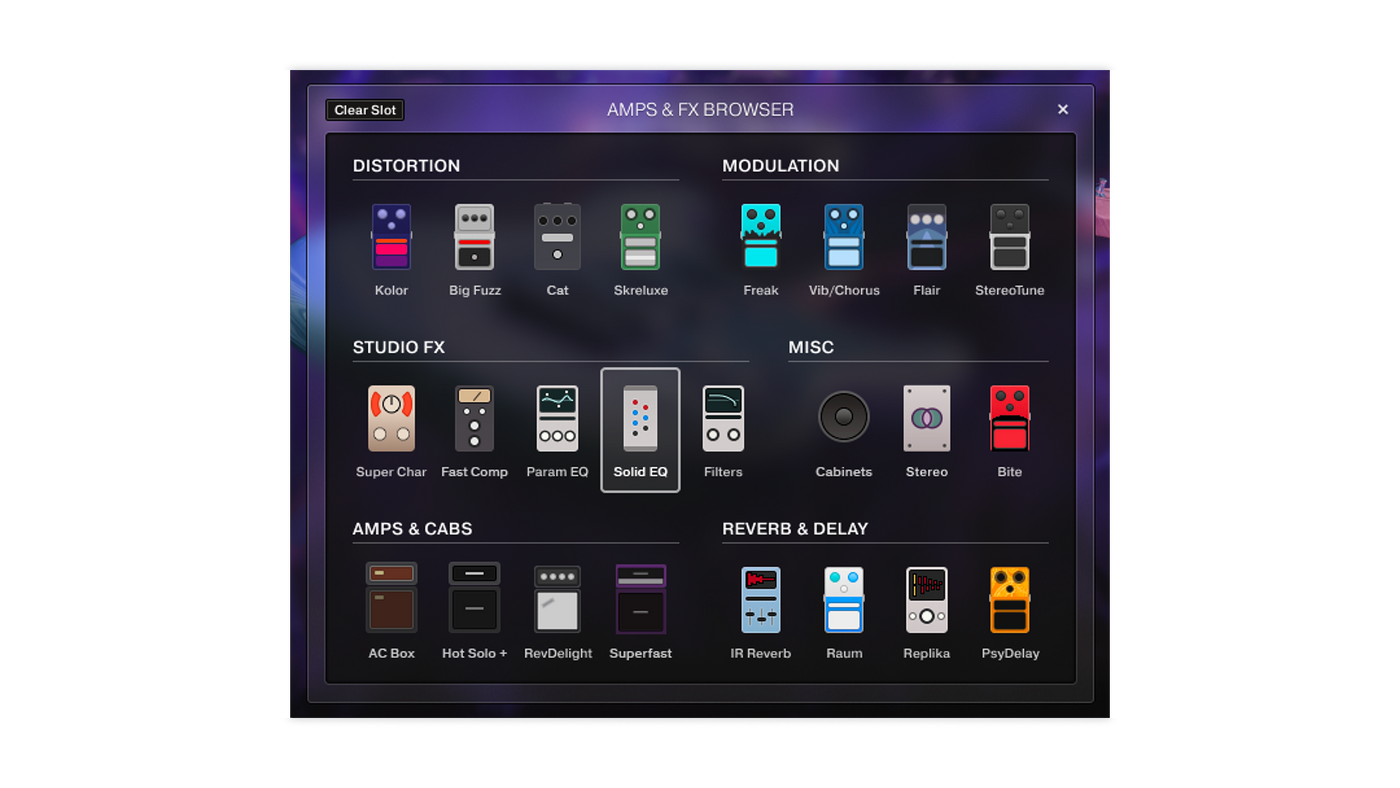Click the "Super Char" name label

tap(391, 472)
